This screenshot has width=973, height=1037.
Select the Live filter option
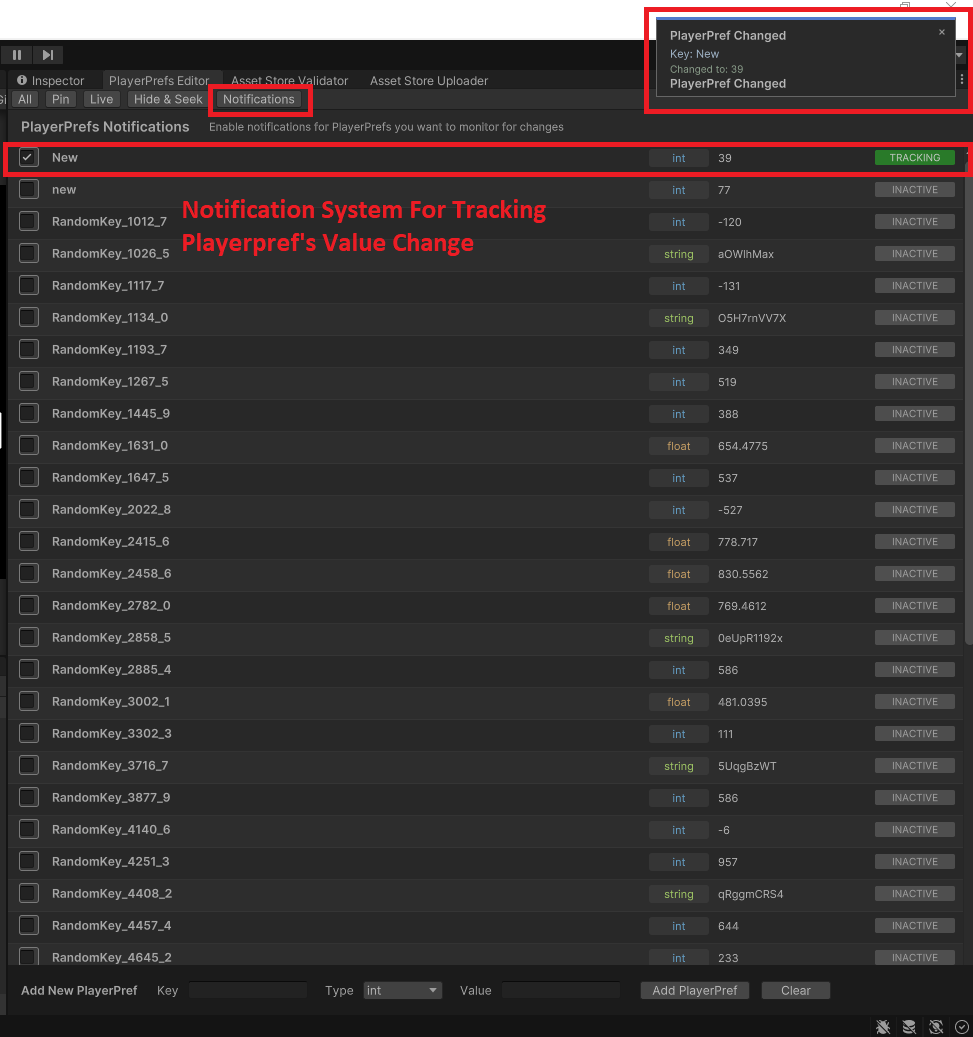[x=101, y=99]
